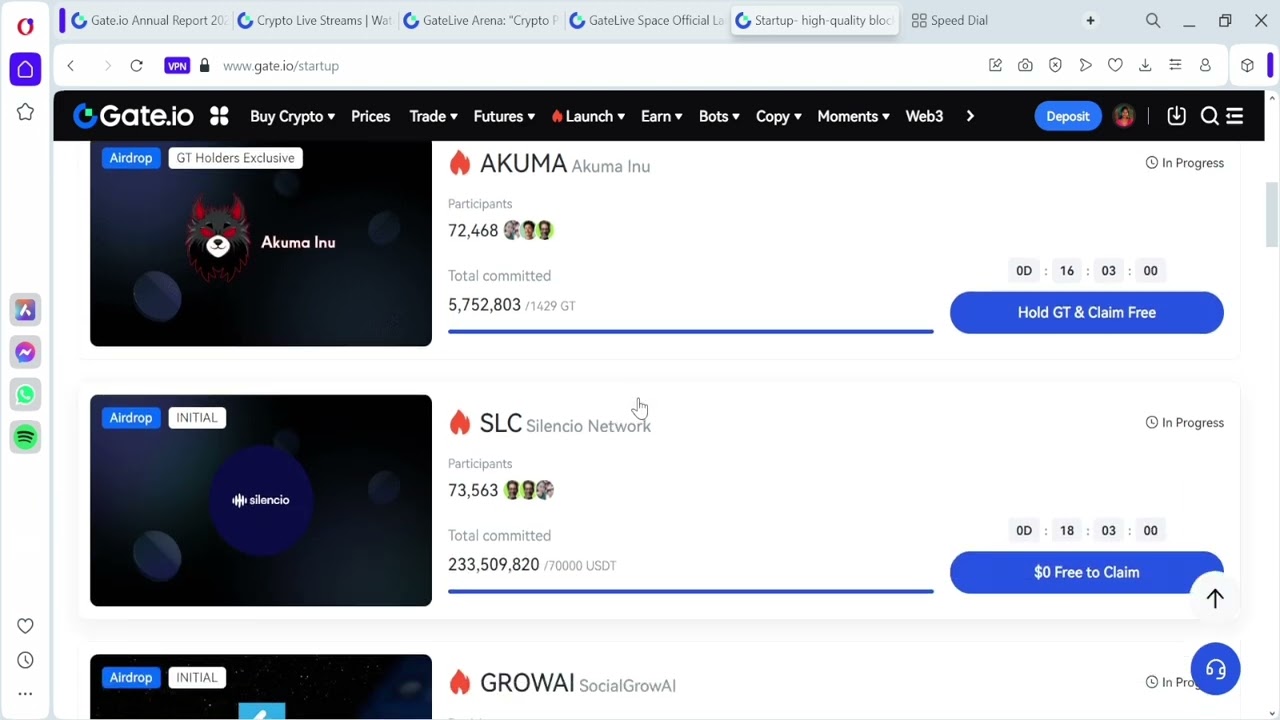Expand the Launch dropdown menu
The width and height of the screenshot is (1280, 720).
(588, 116)
